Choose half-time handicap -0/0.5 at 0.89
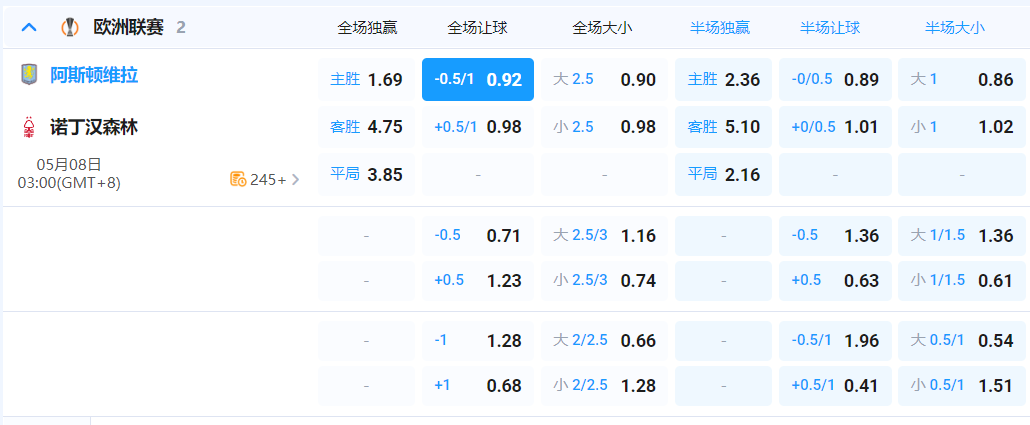The height and width of the screenshot is (425, 1030). 836,79
